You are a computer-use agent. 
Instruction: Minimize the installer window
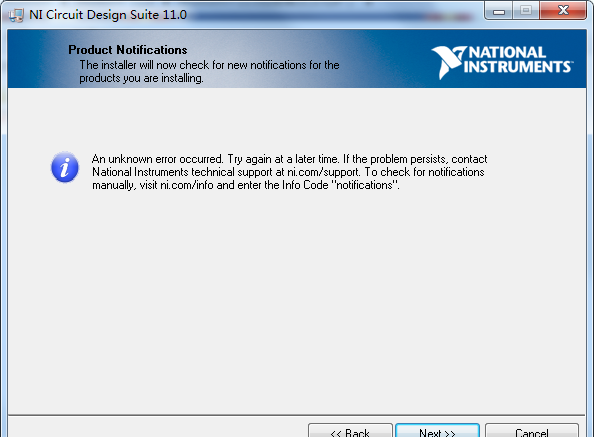point(499,11)
